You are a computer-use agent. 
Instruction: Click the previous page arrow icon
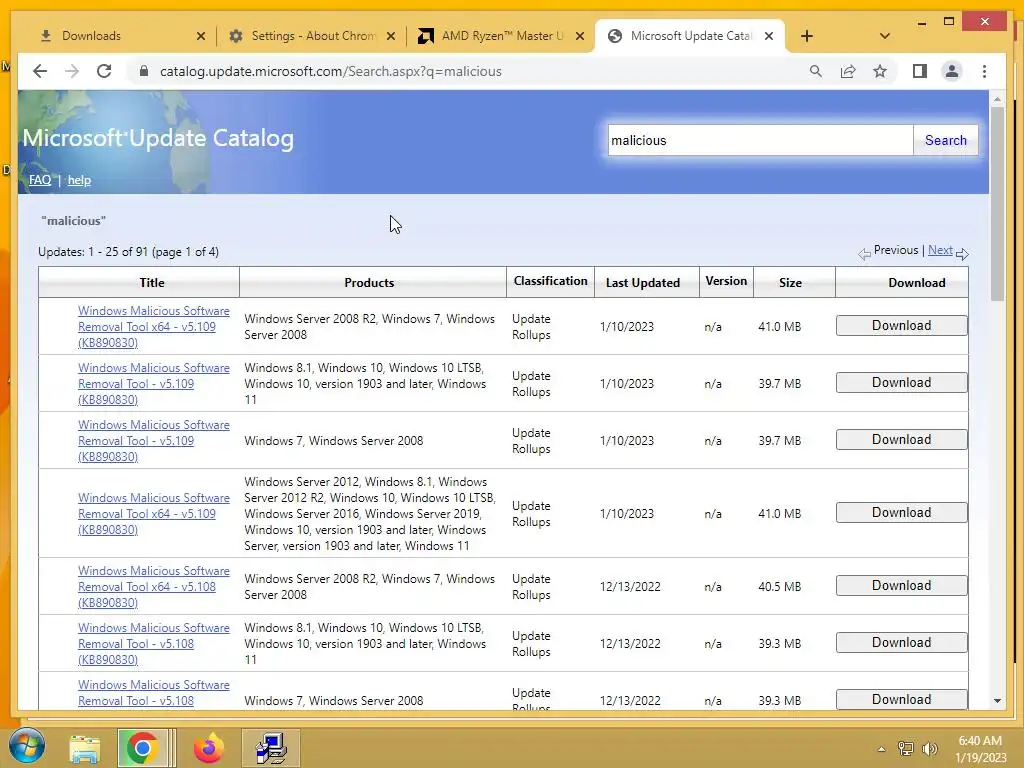[864, 254]
